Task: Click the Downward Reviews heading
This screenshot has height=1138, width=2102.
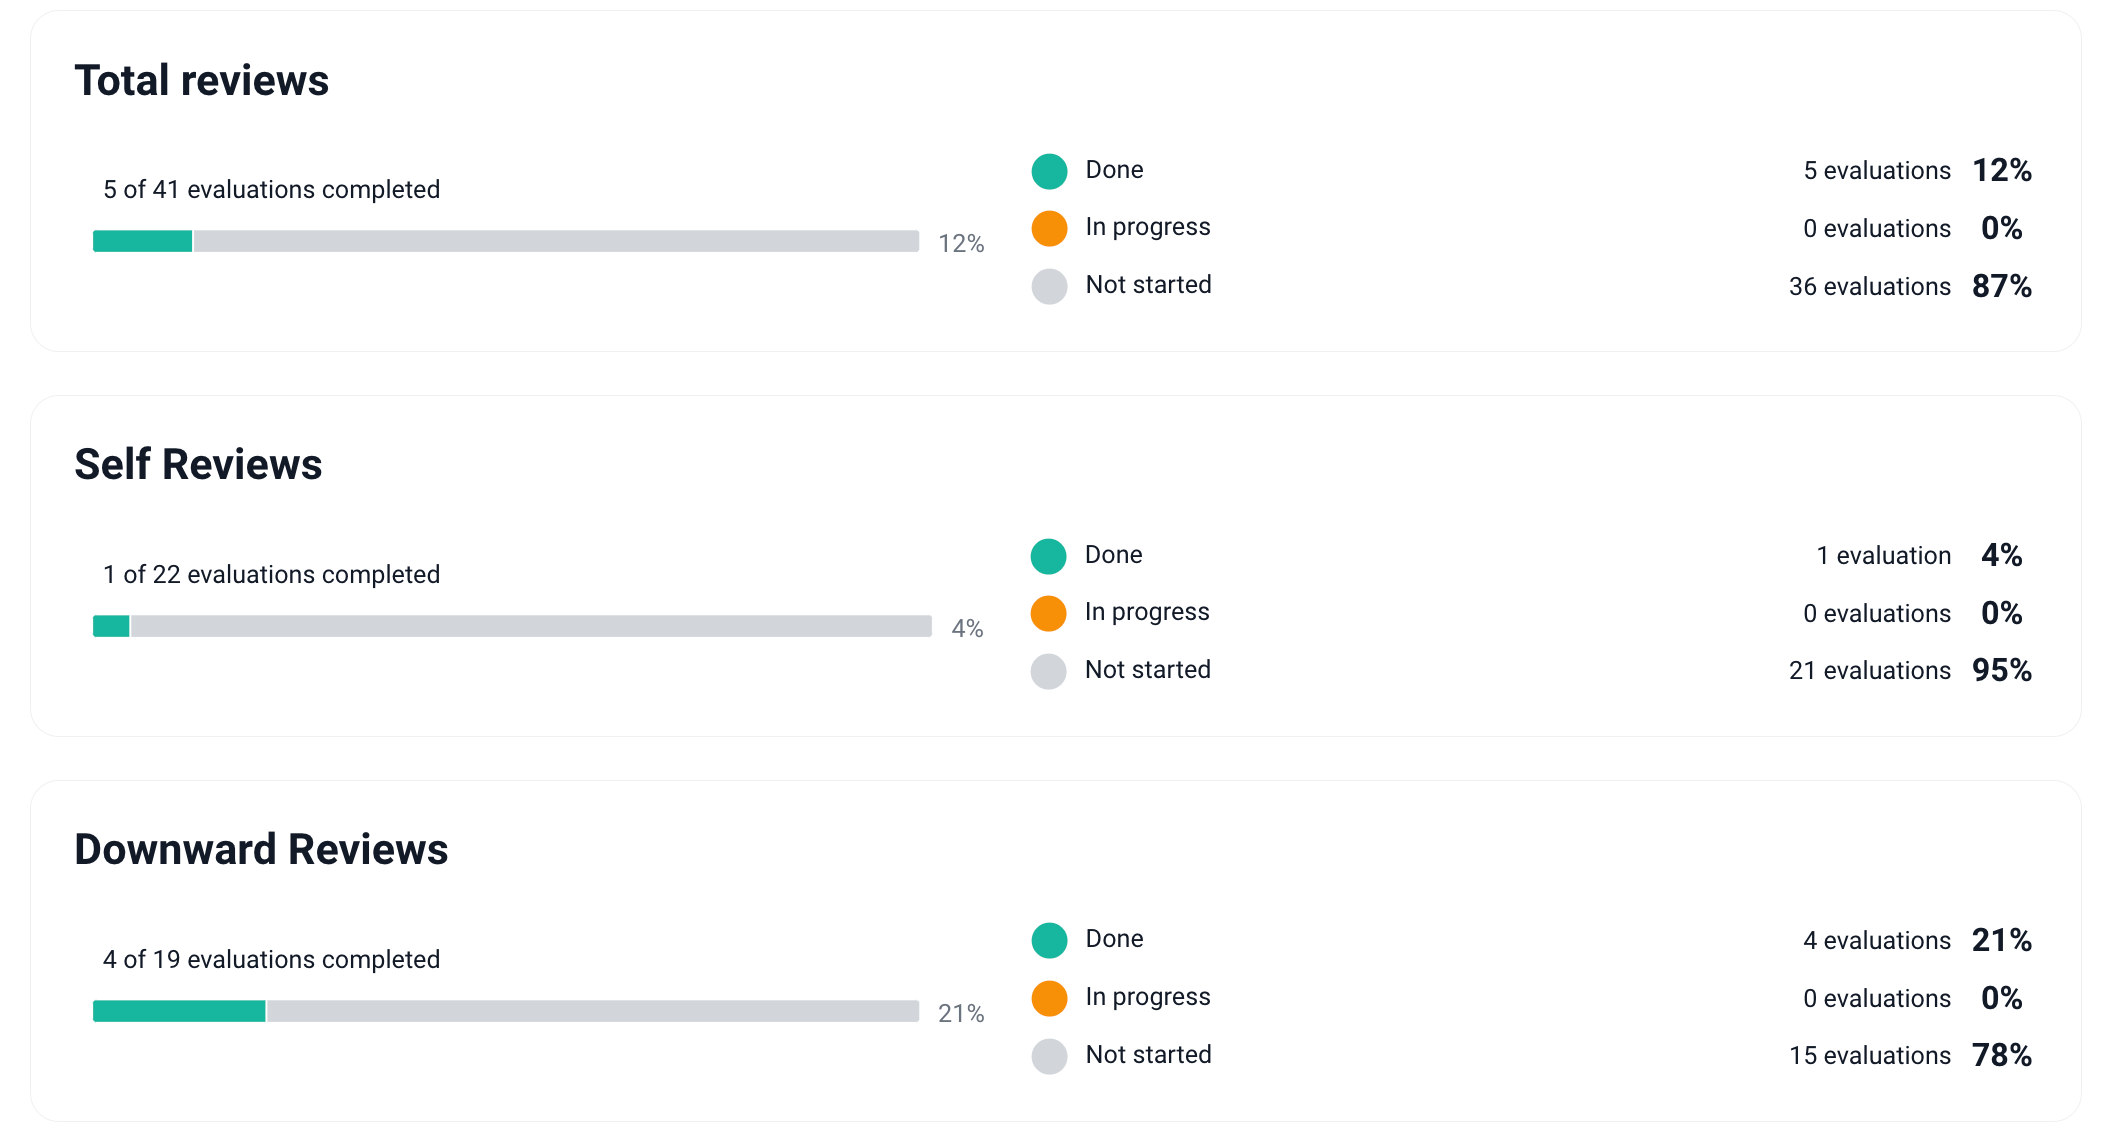Action: (x=261, y=849)
